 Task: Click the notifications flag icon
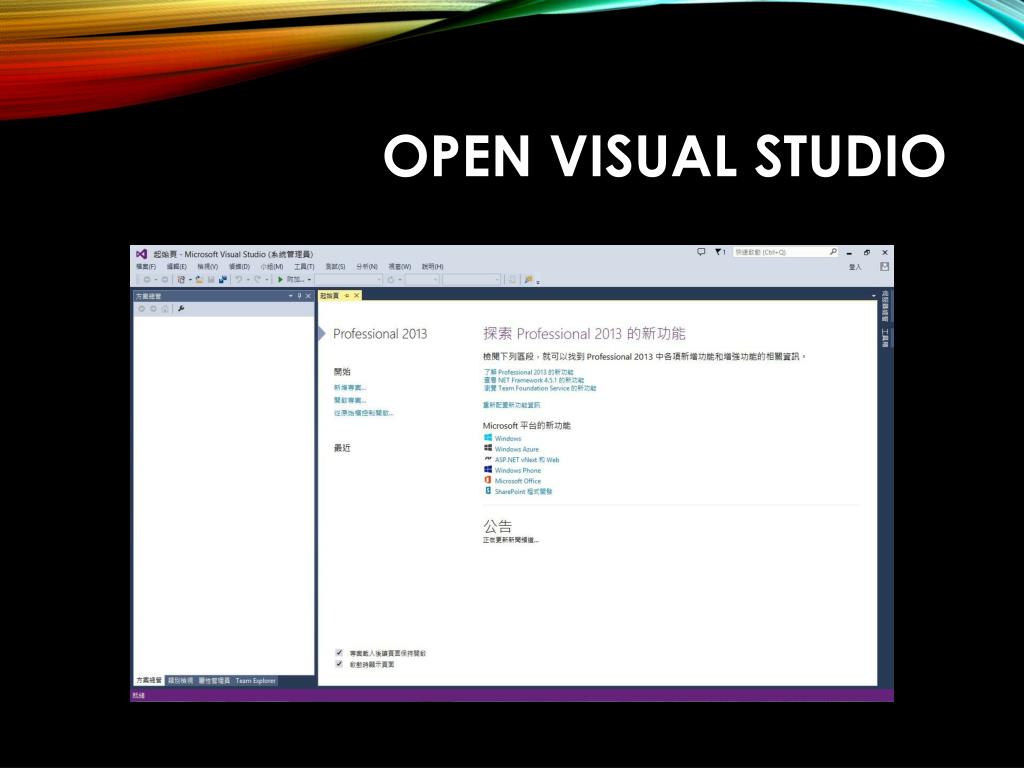pos(719,251)
